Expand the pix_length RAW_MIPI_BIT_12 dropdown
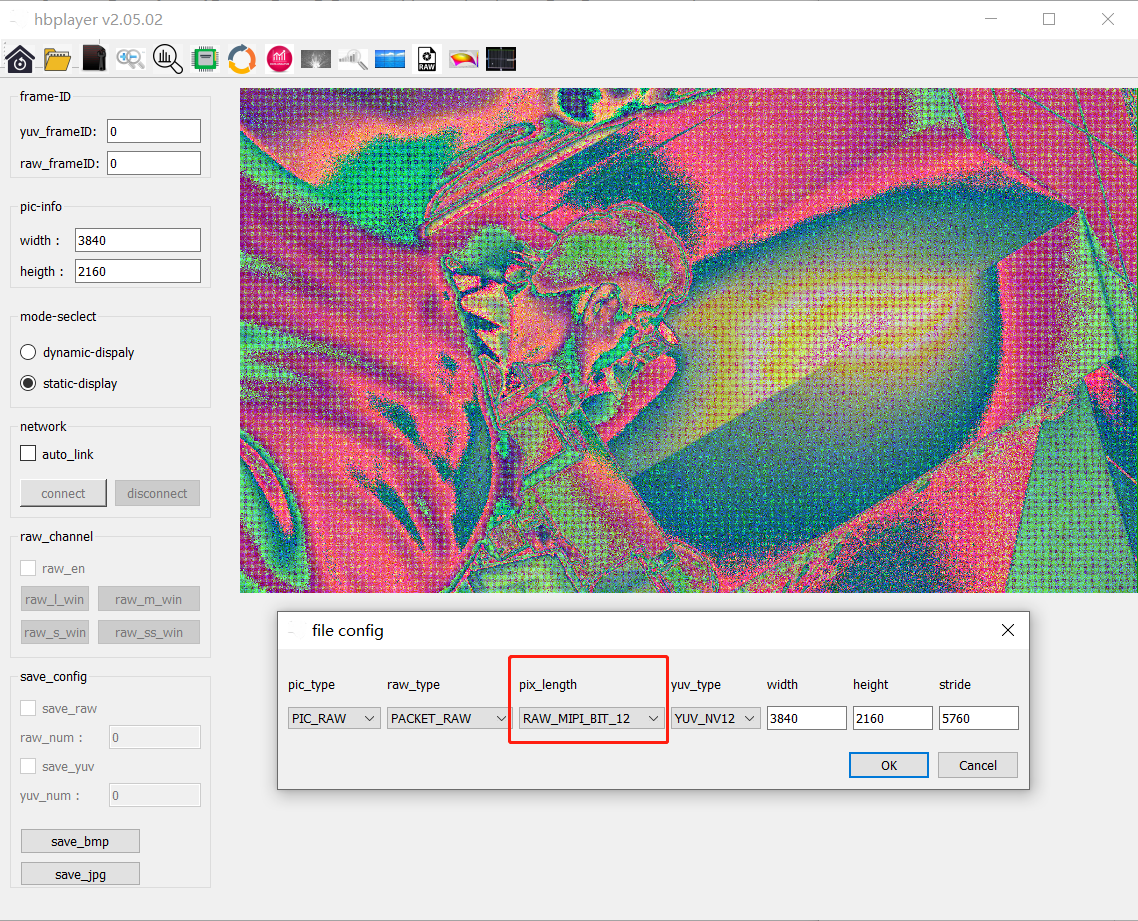Image resolution: width=1138 pixels, height=921 pixels. coord(591,718)
